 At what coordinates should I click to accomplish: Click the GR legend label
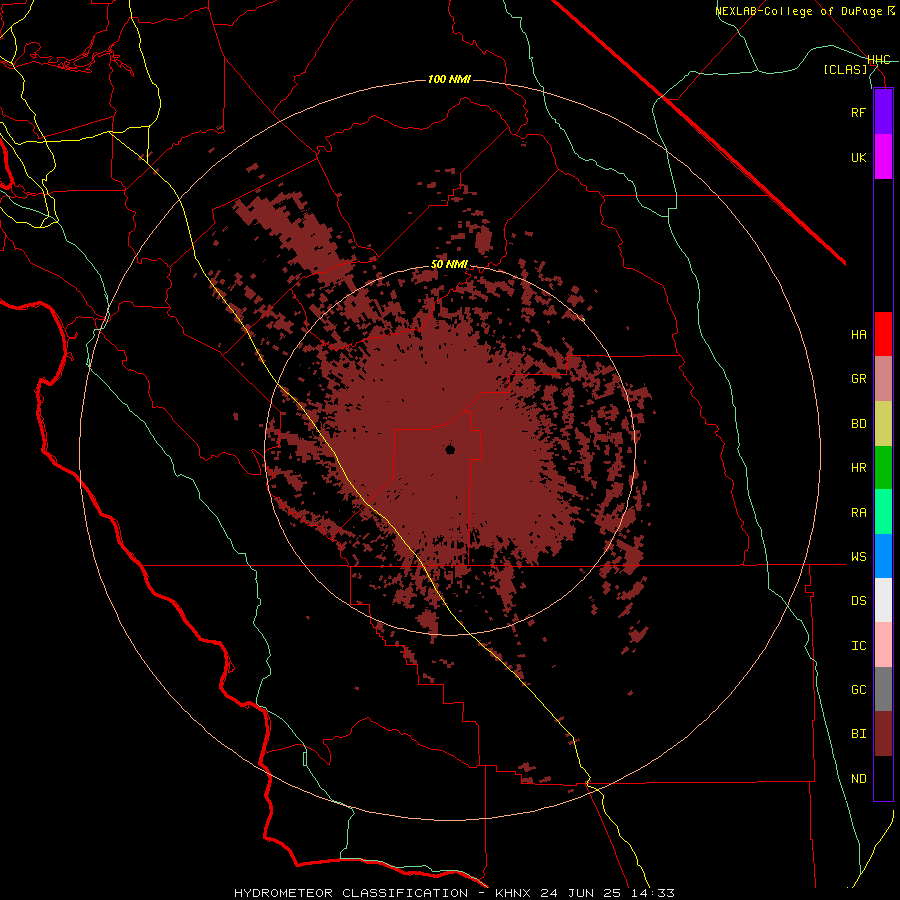point(858,379)
